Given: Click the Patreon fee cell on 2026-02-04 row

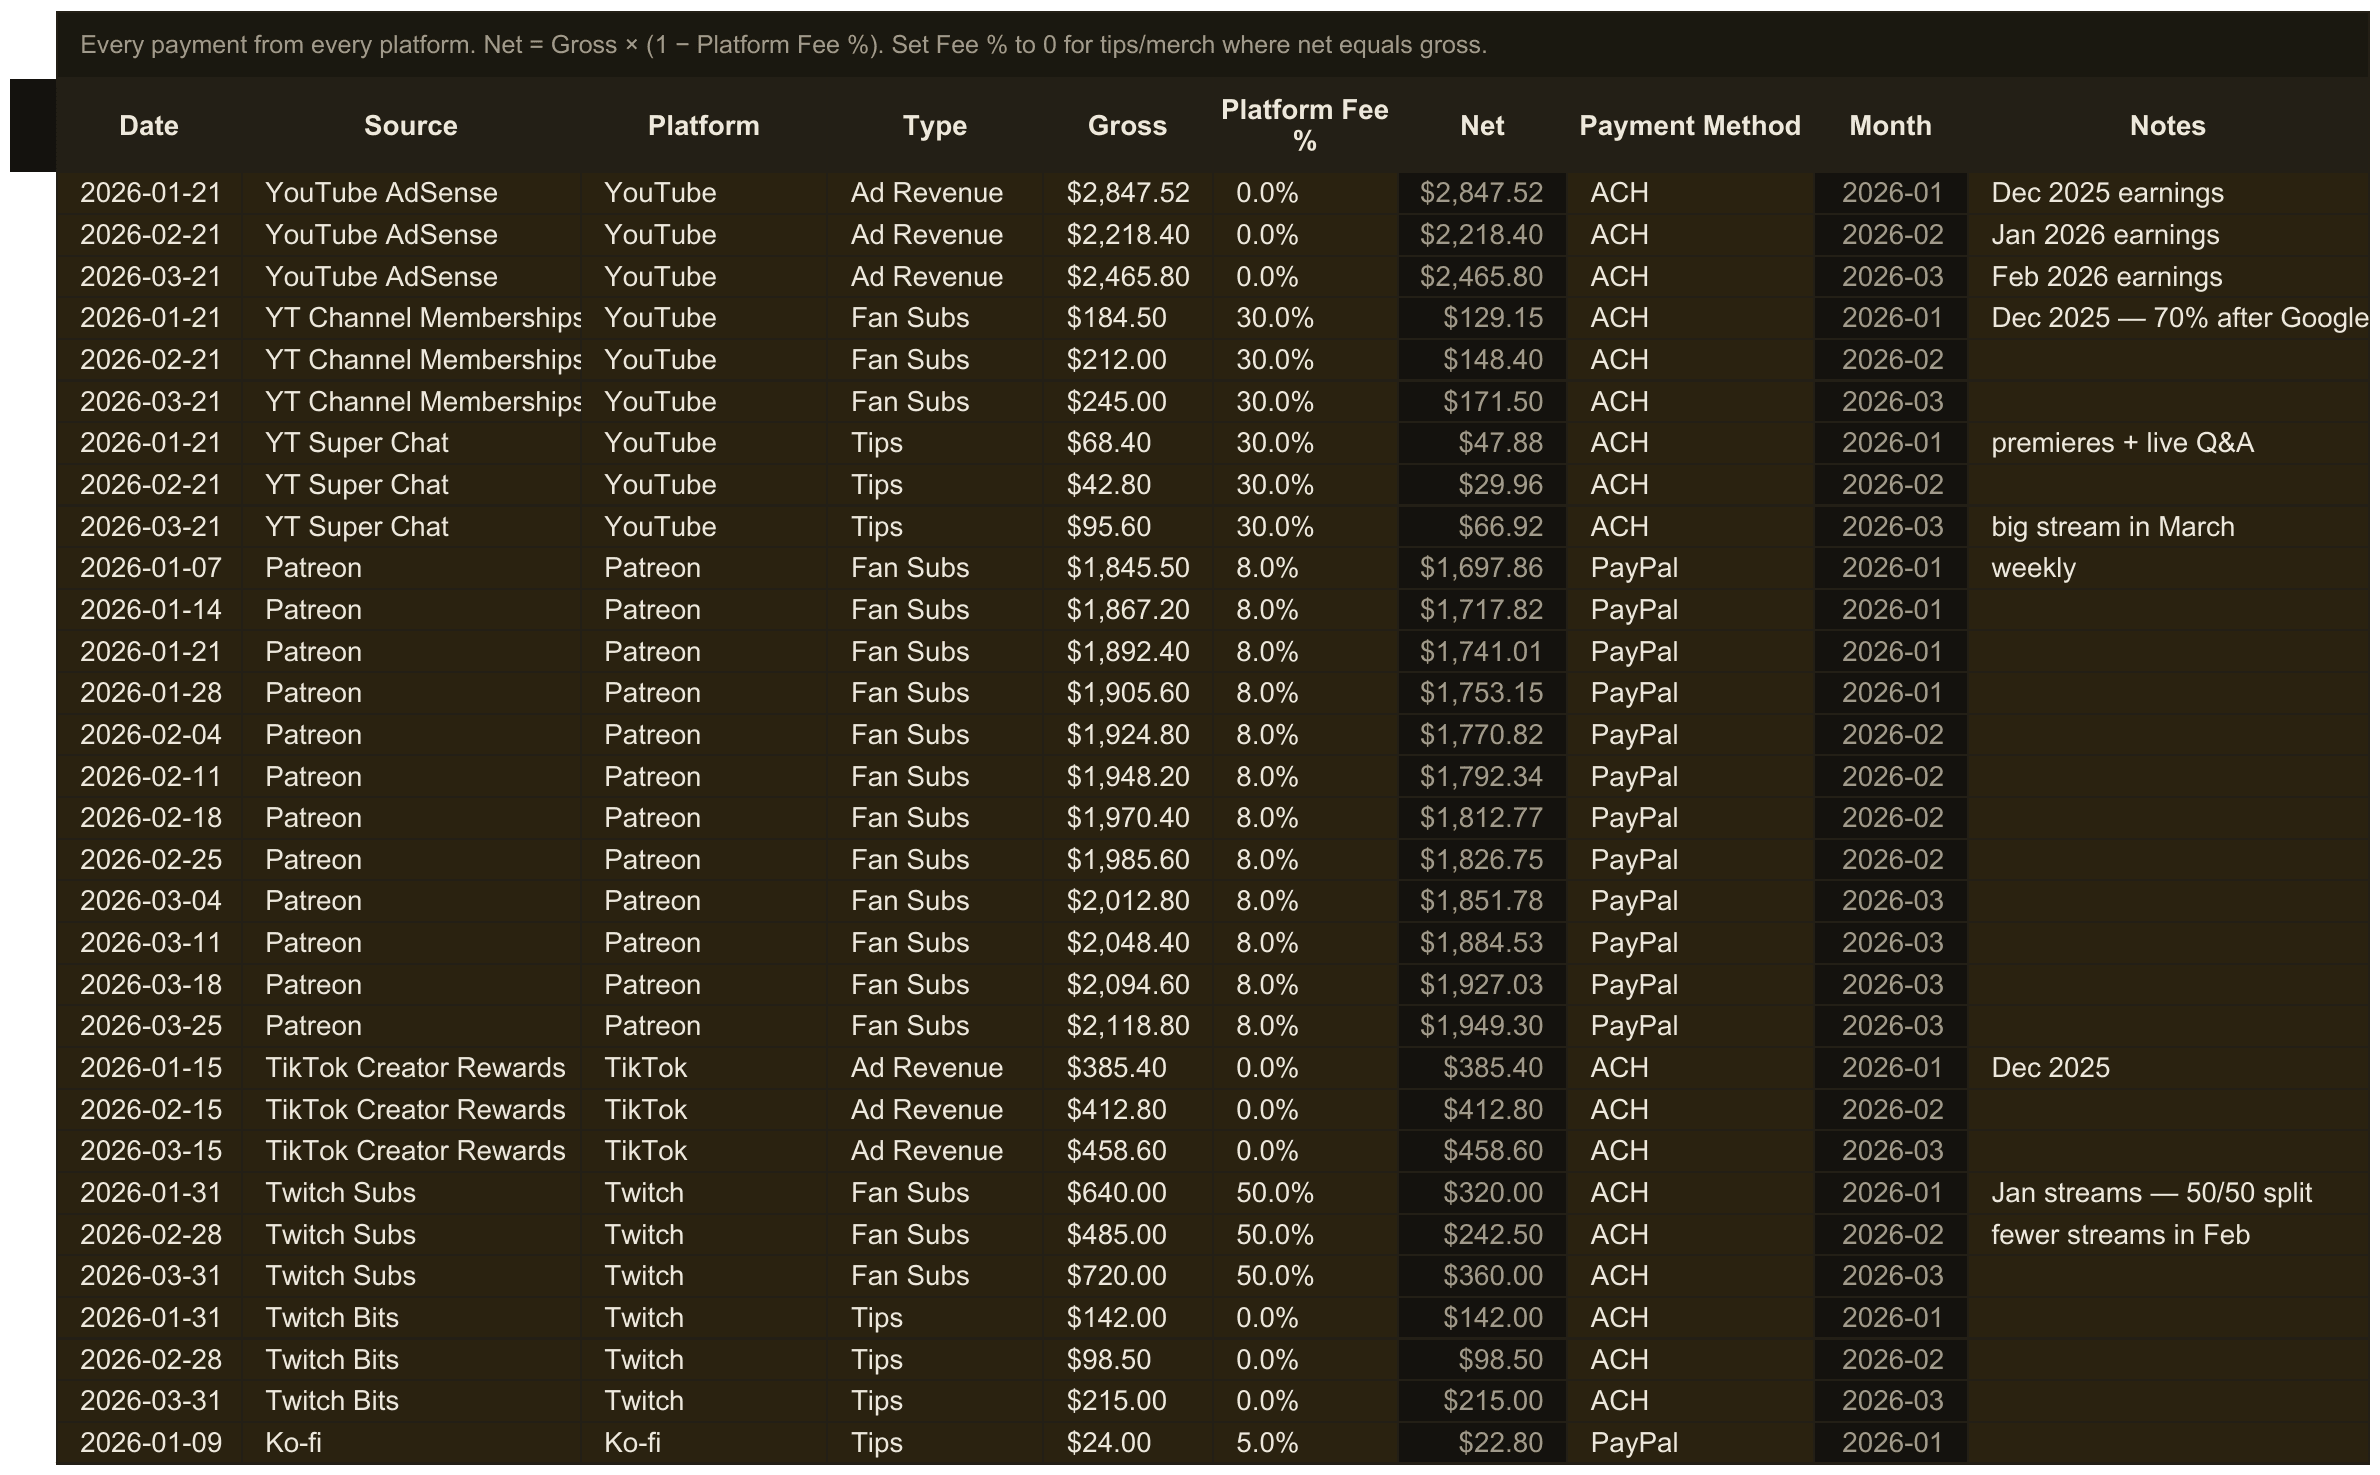Looking at the screenshot, I should (x=1305, y=735).
